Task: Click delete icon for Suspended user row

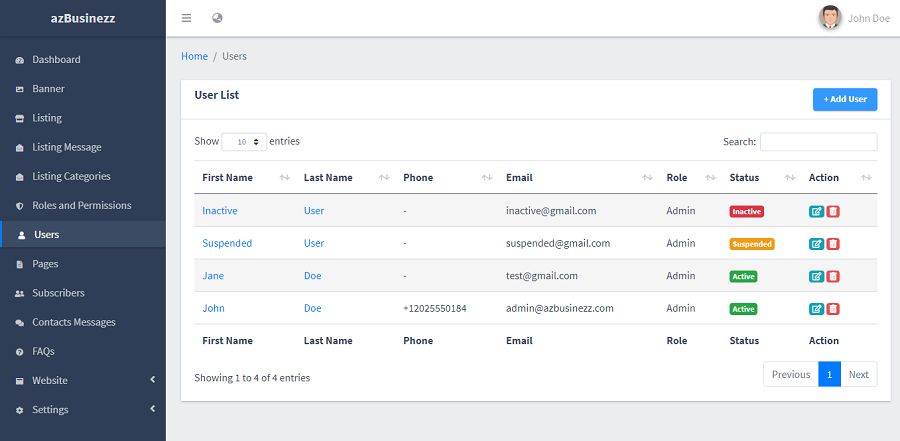Action: point(833,244)
